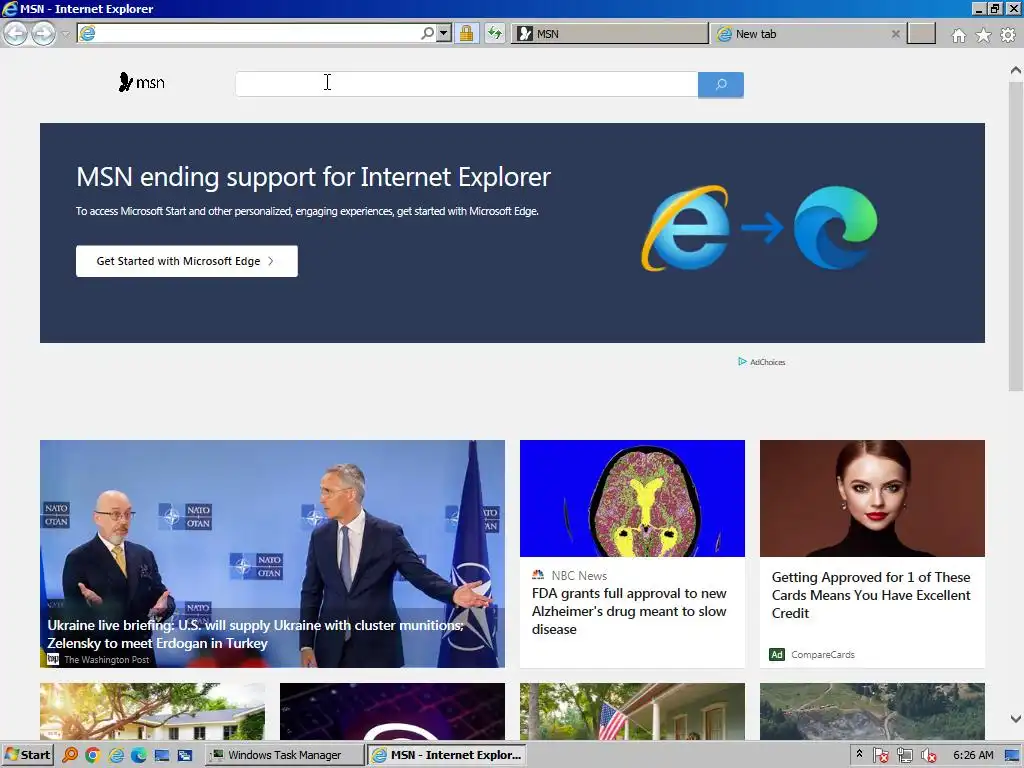Expand the address bar autocomplete dropdown arrow
Image resolution: width=1024 pixels, height=768 pixels.
click(x=444, y=33)
